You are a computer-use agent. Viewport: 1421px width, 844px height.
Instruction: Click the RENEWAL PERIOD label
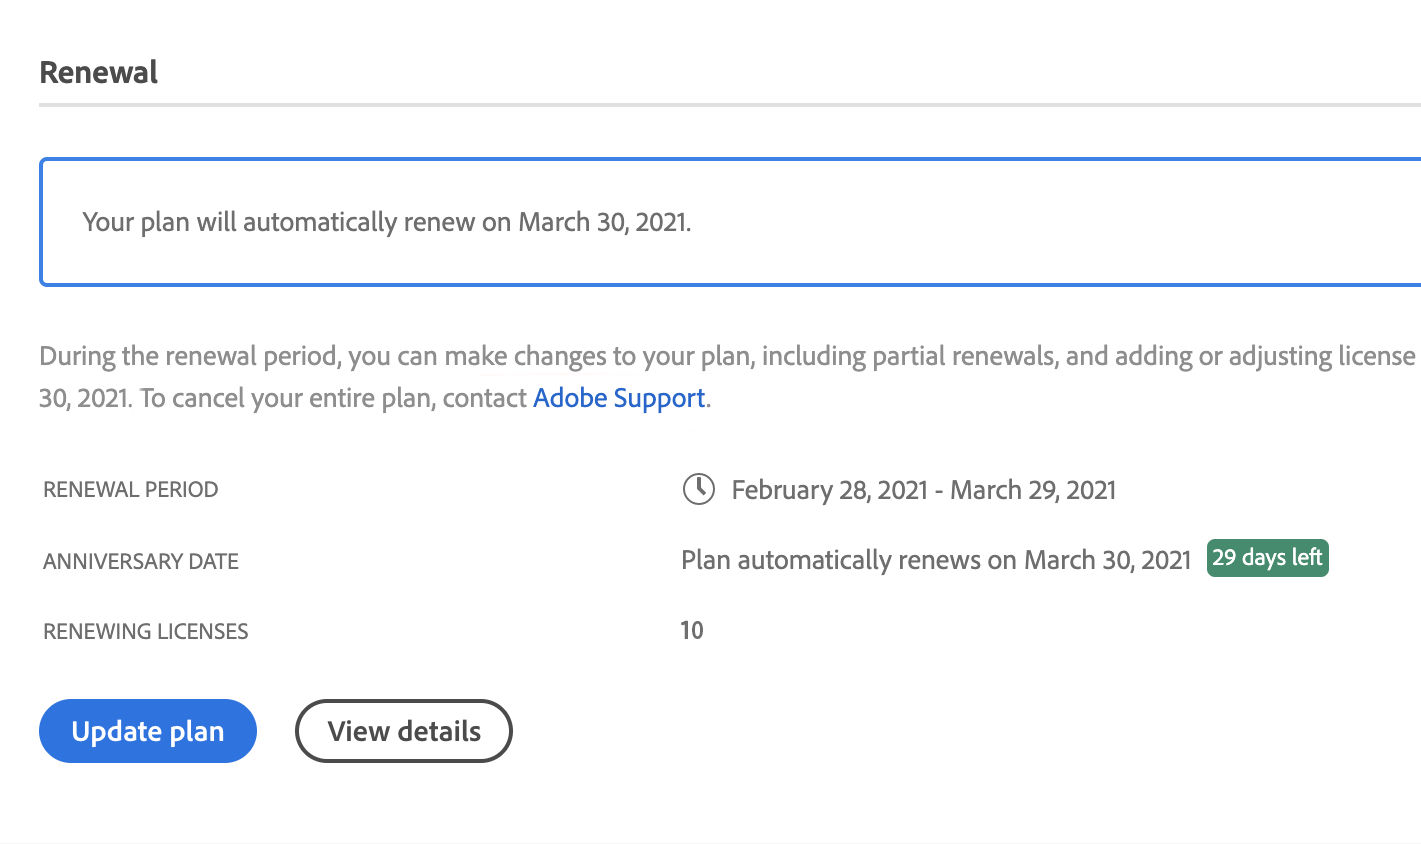(x=130, y=489)
